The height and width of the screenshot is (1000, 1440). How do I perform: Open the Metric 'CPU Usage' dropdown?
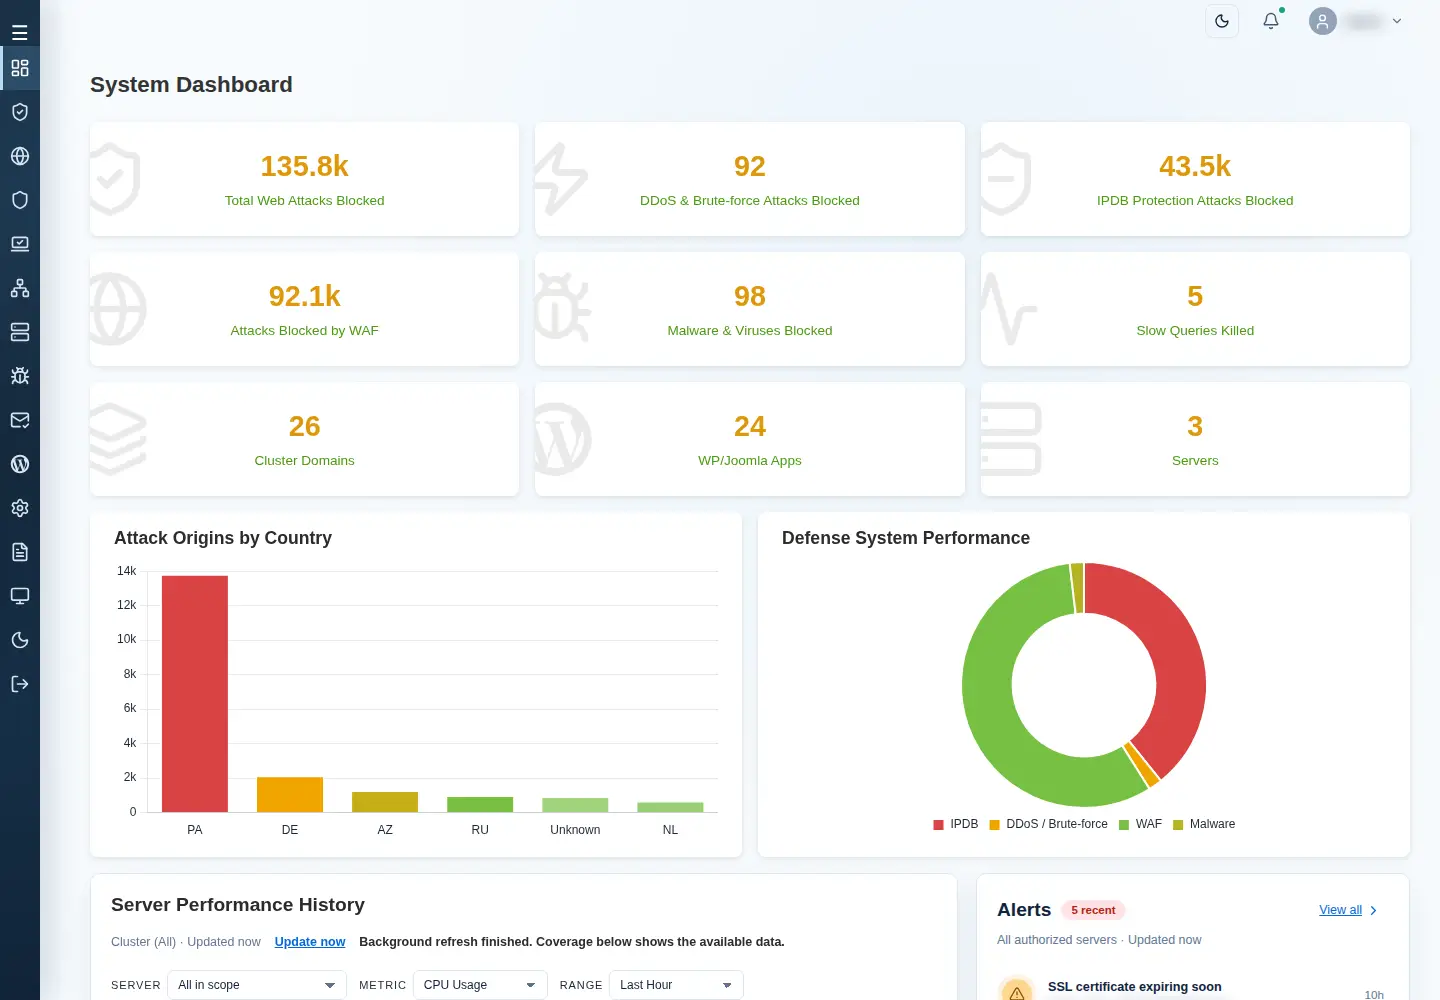(x=480, y=985)
